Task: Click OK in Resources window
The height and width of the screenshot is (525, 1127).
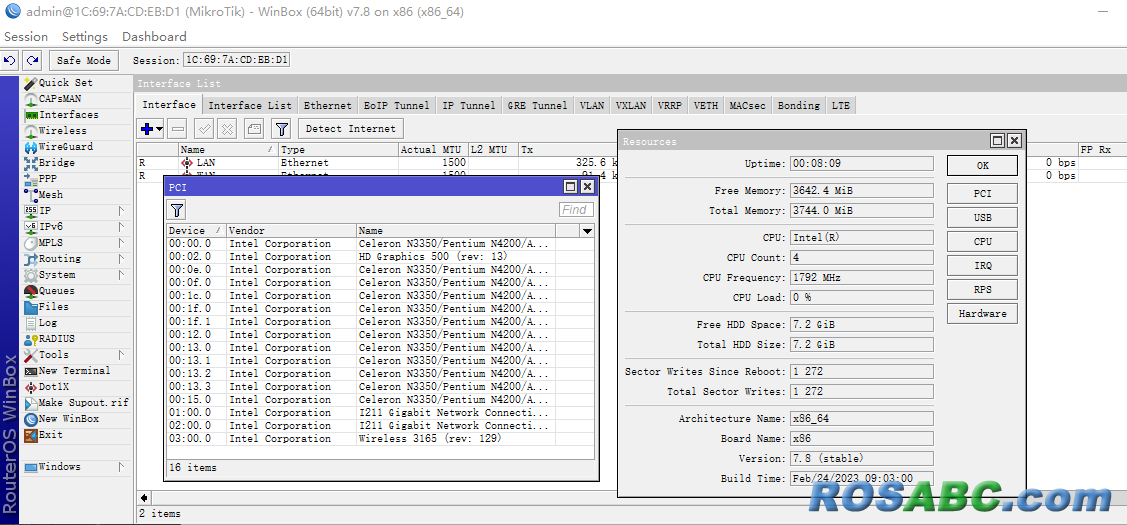Action: [x=983, y=165]
